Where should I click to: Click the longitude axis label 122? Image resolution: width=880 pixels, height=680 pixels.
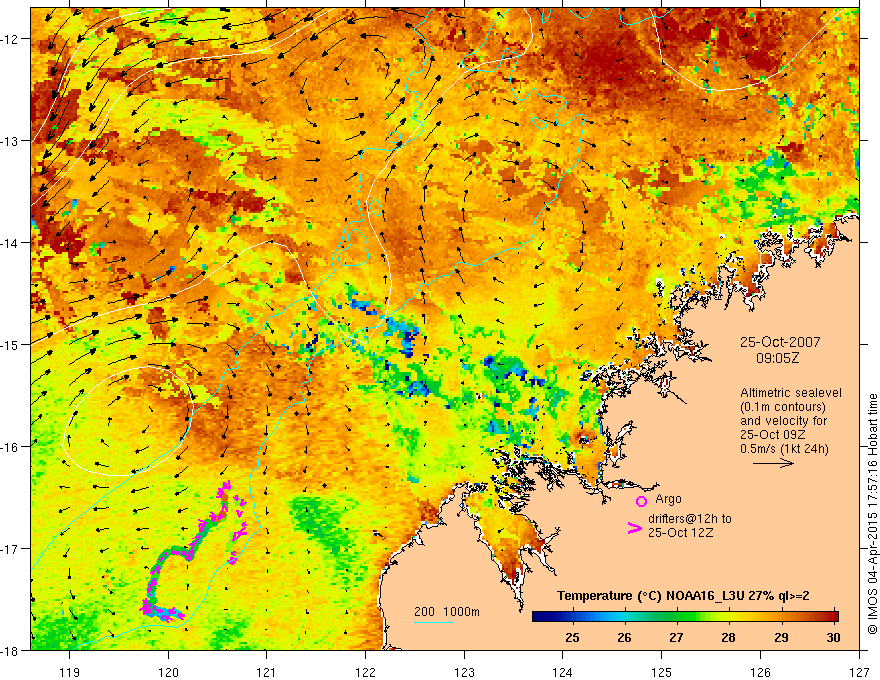pos(365,672)
